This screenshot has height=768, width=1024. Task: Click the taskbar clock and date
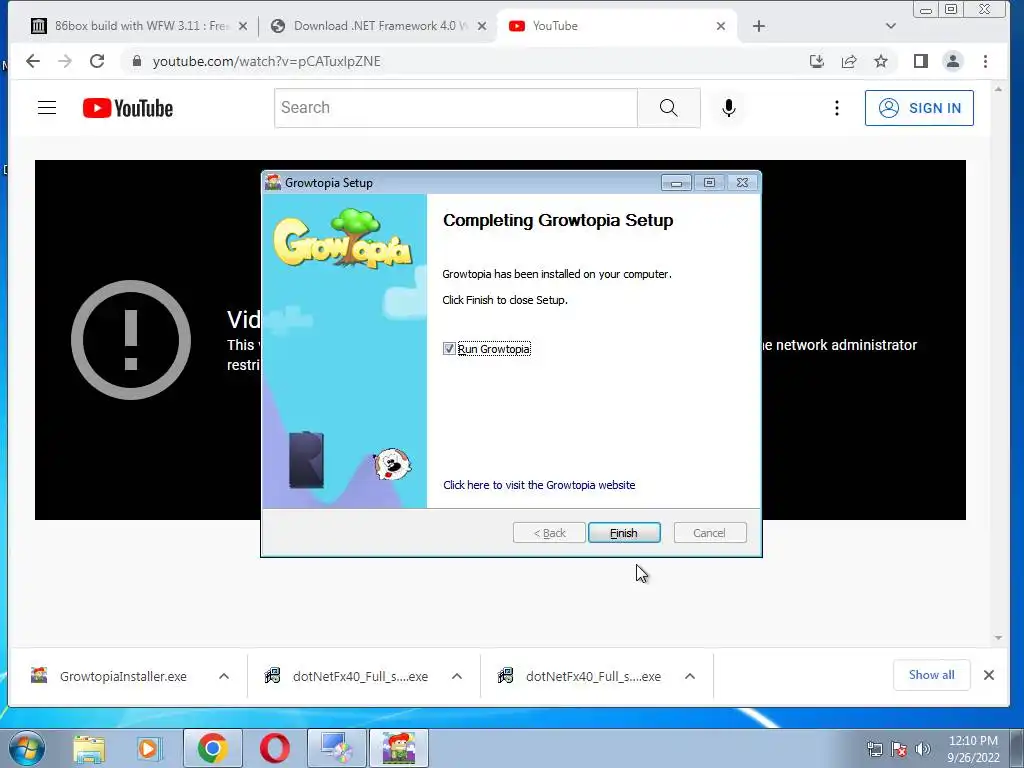pyautogui.click(x=973, y=749)
